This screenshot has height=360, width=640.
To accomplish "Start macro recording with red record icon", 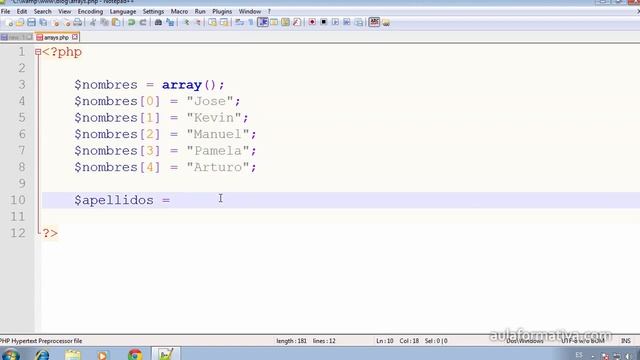I will click(312, 22).
